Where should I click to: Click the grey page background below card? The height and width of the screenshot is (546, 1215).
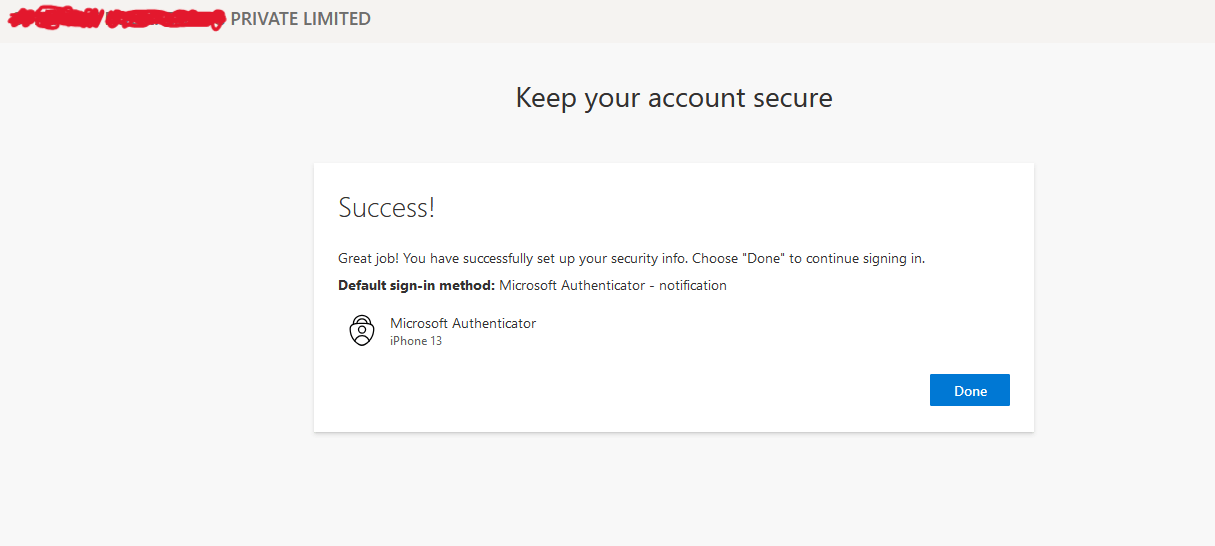tap(670, 490)
